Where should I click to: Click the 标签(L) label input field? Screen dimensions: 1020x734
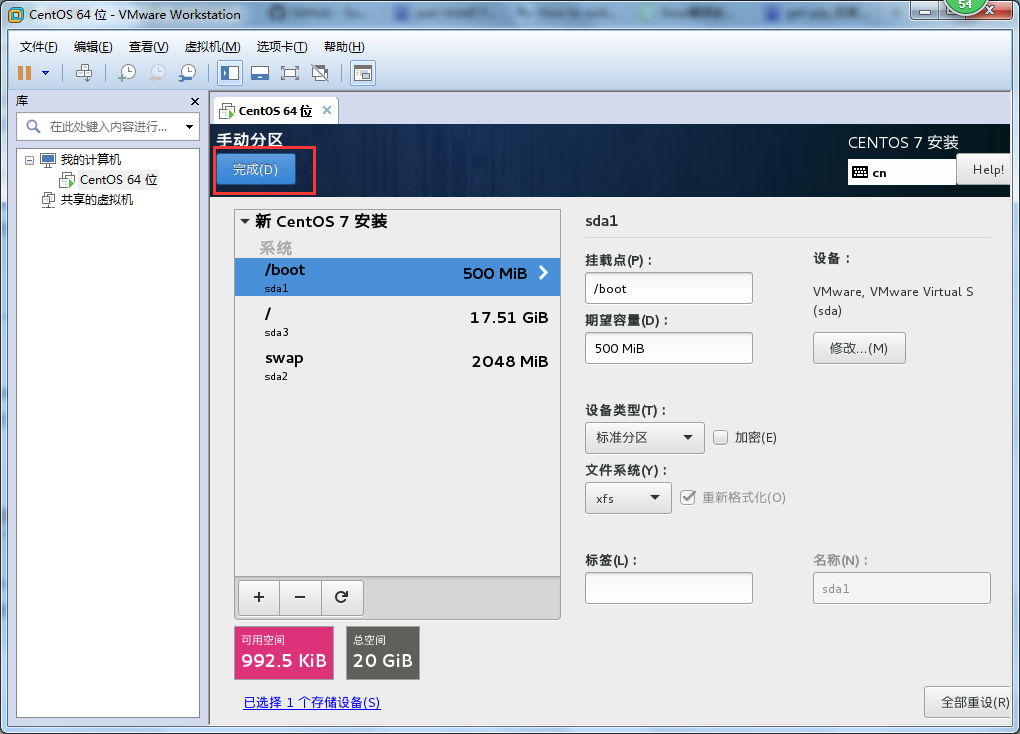(669, 588)
